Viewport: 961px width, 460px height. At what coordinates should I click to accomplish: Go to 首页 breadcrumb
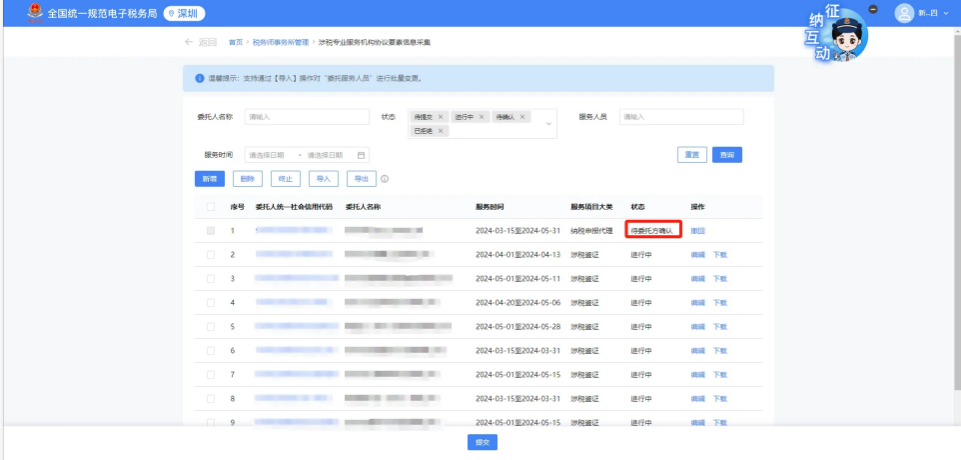tap(235, 42)
